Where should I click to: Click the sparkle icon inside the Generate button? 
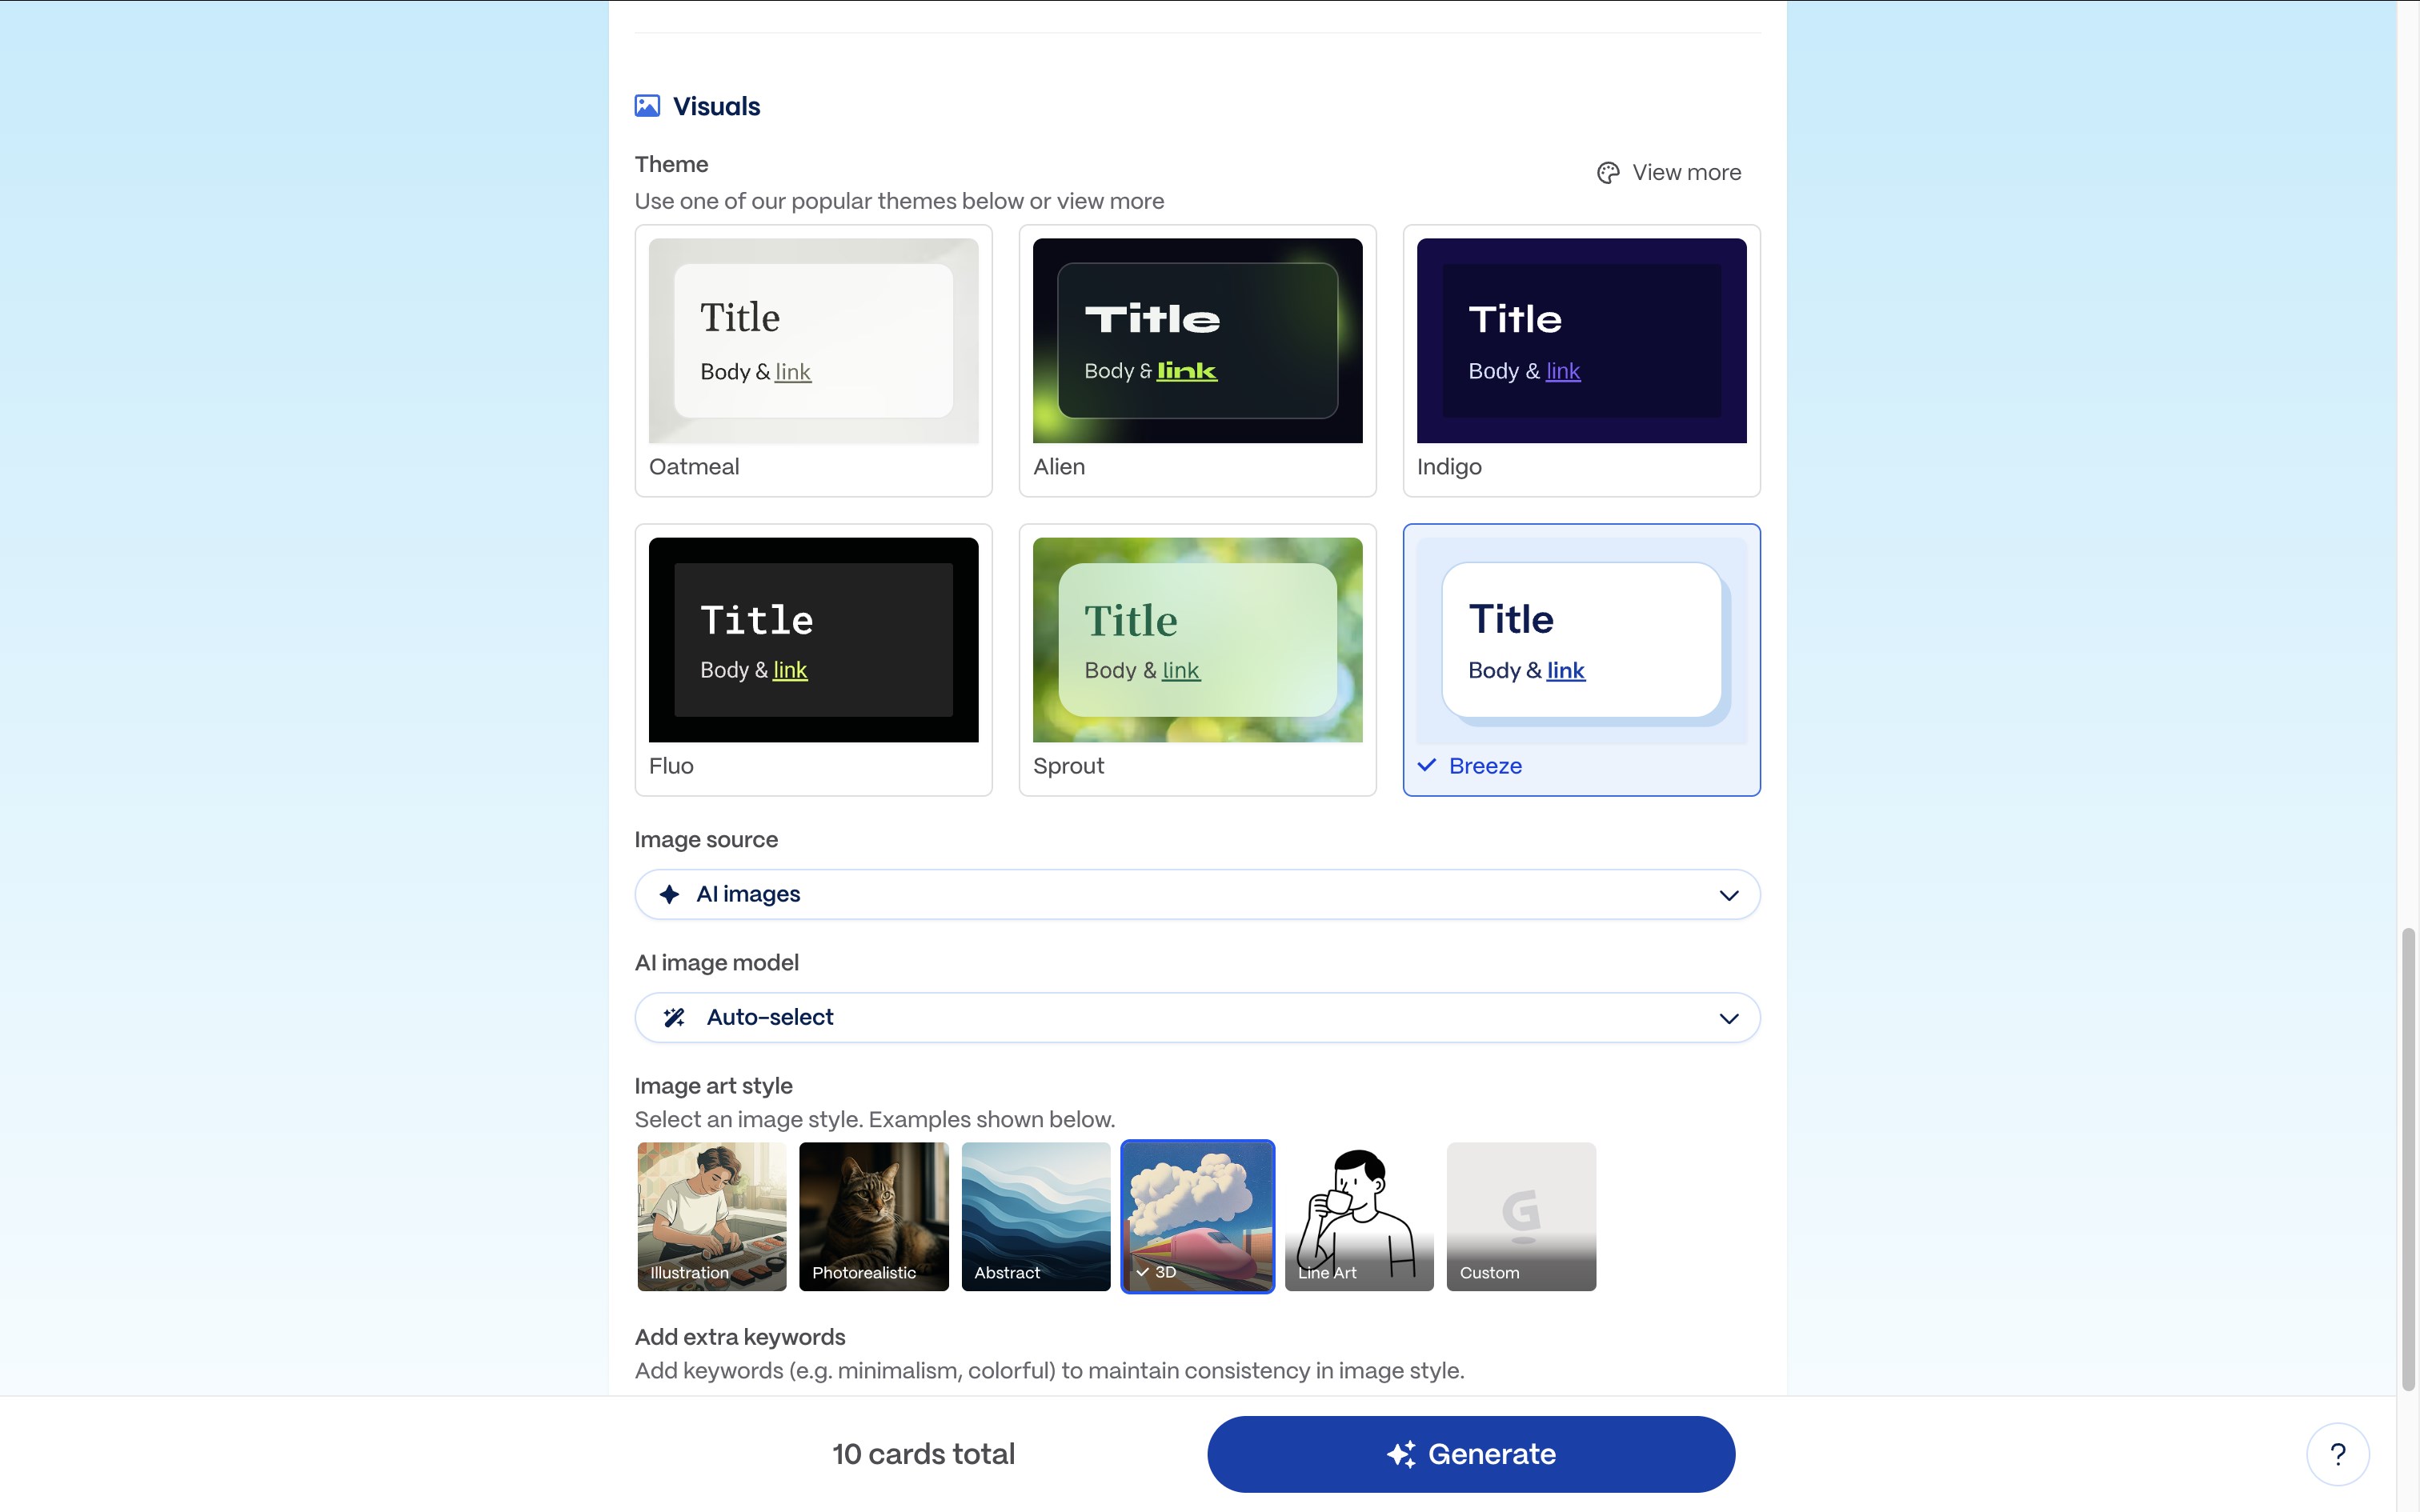tap(1404, 1453)
